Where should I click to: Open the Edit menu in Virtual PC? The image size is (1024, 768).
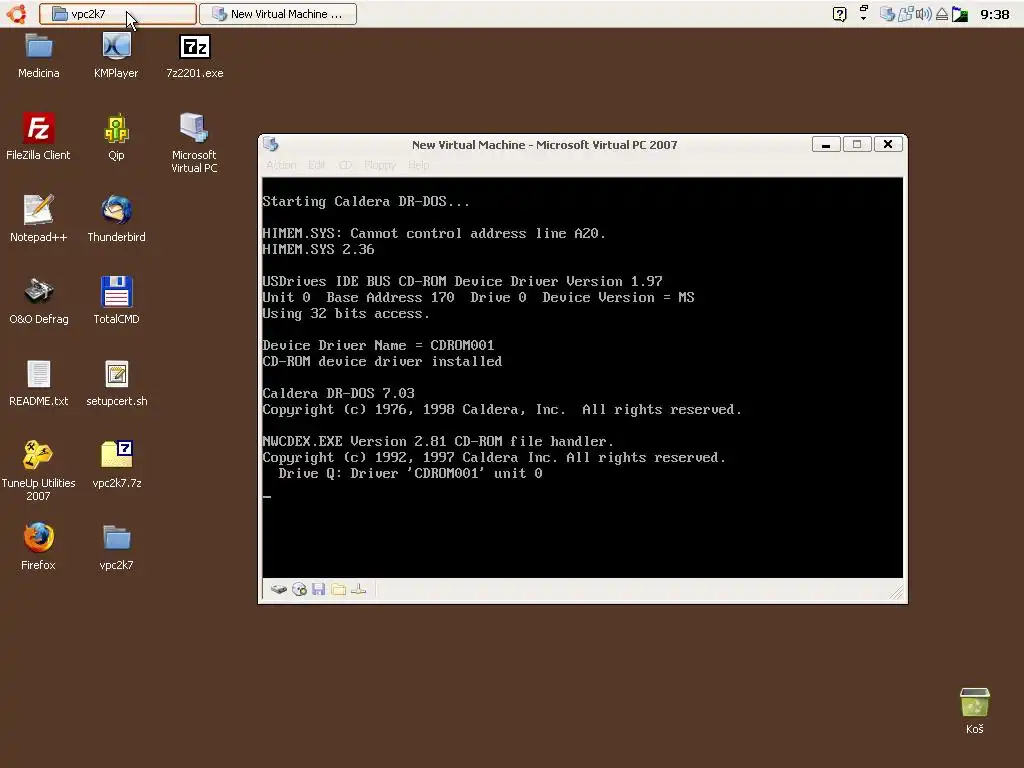click(x=317, y=165)
